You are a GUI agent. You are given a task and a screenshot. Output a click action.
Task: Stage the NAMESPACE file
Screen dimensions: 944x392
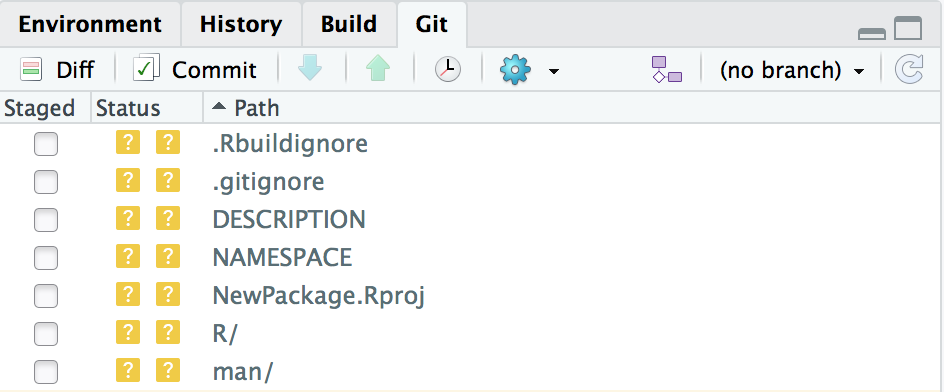pos(46,258)
